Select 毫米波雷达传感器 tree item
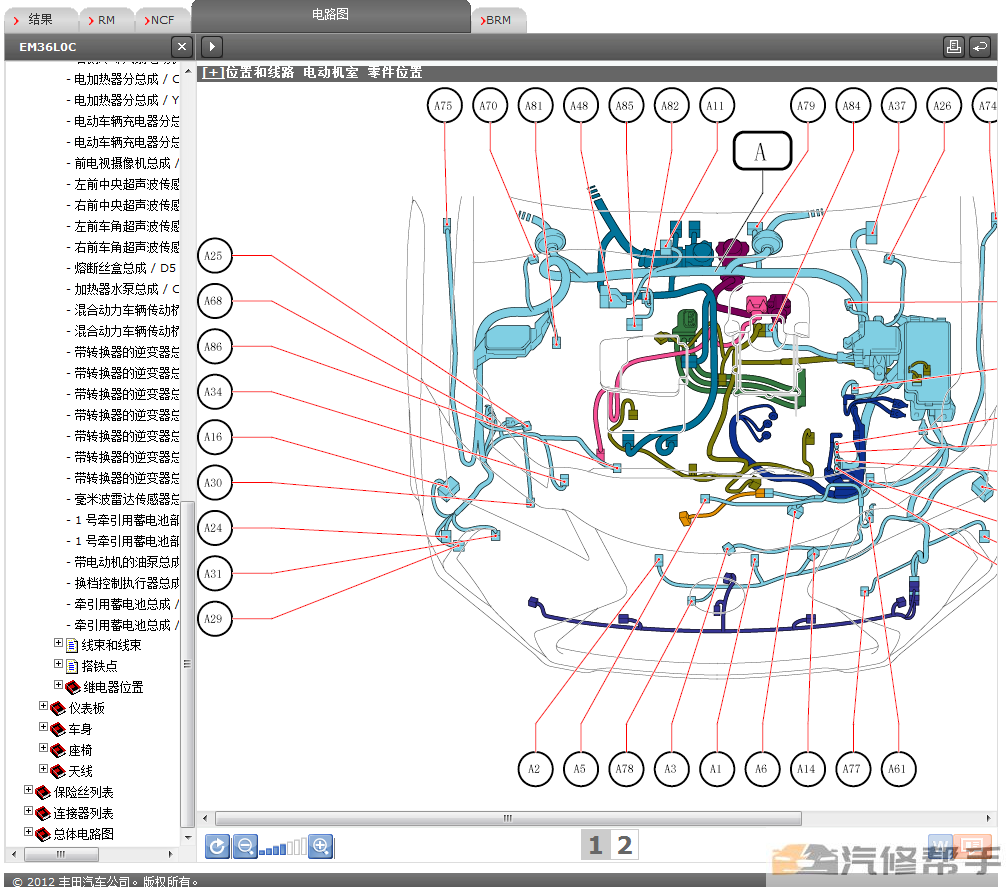This screenshot has height=887, width=1006. click(126, 499)
